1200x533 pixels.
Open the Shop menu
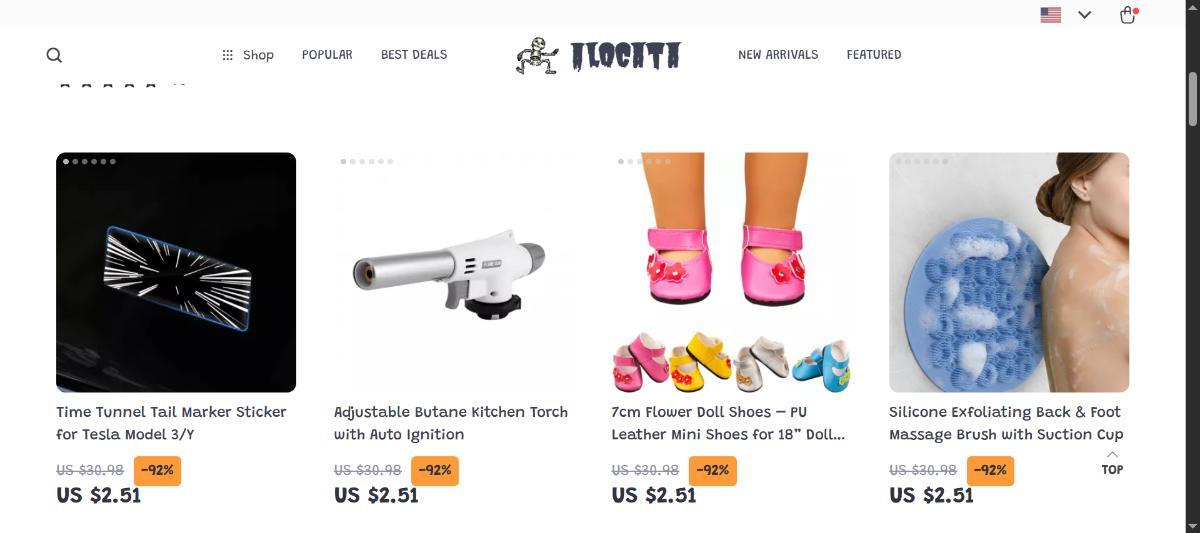click(x=248, y=55)
